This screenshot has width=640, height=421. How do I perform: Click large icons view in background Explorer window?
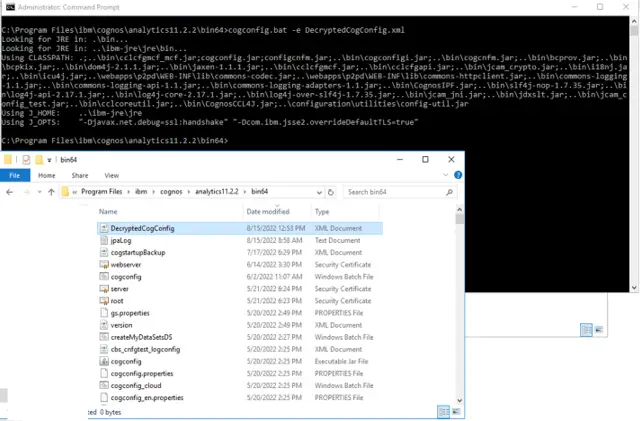click(599, 330)
